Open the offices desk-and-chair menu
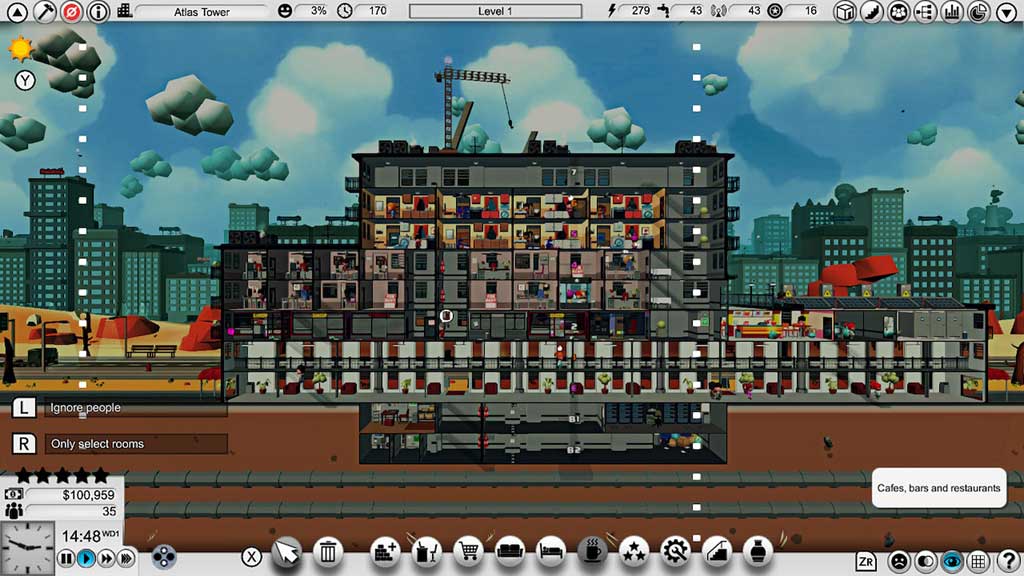 point(426,552)
